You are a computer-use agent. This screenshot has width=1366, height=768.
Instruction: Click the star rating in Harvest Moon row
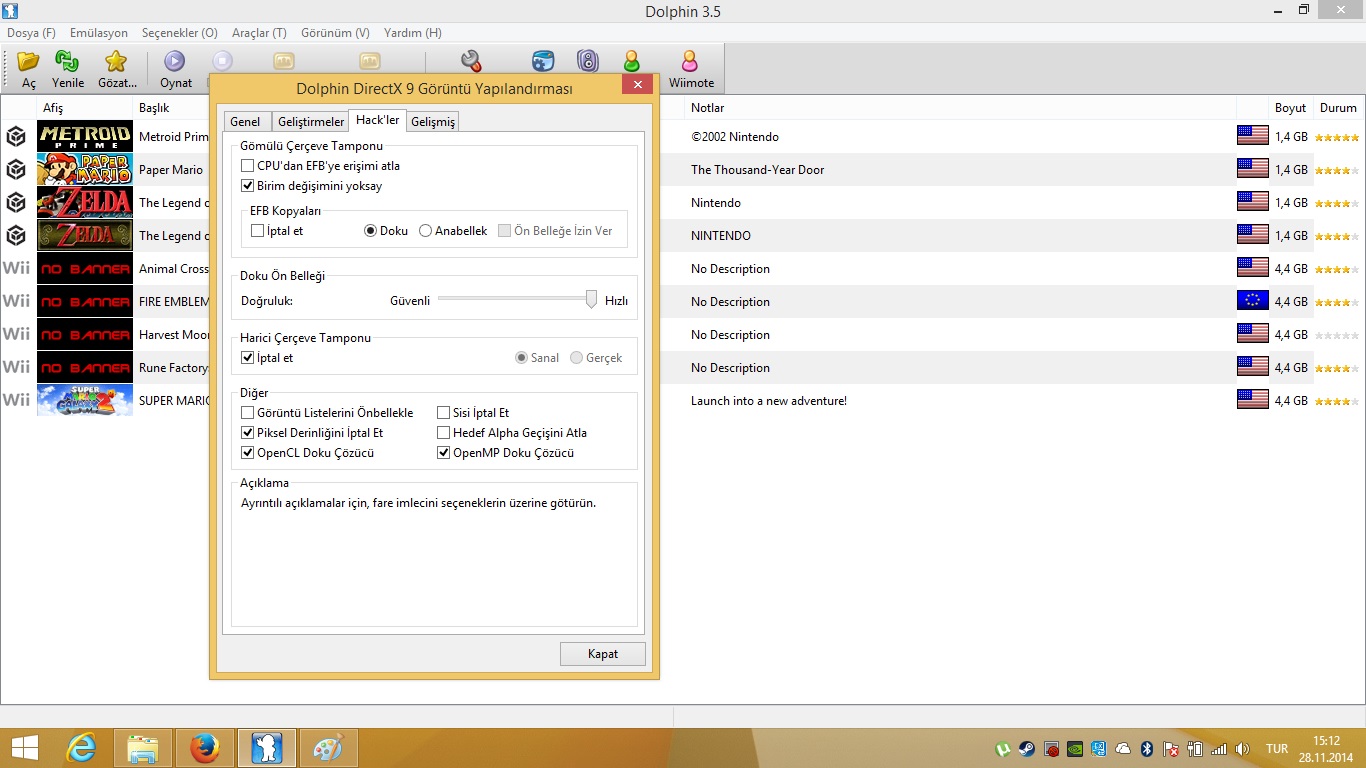(1337, 335)
